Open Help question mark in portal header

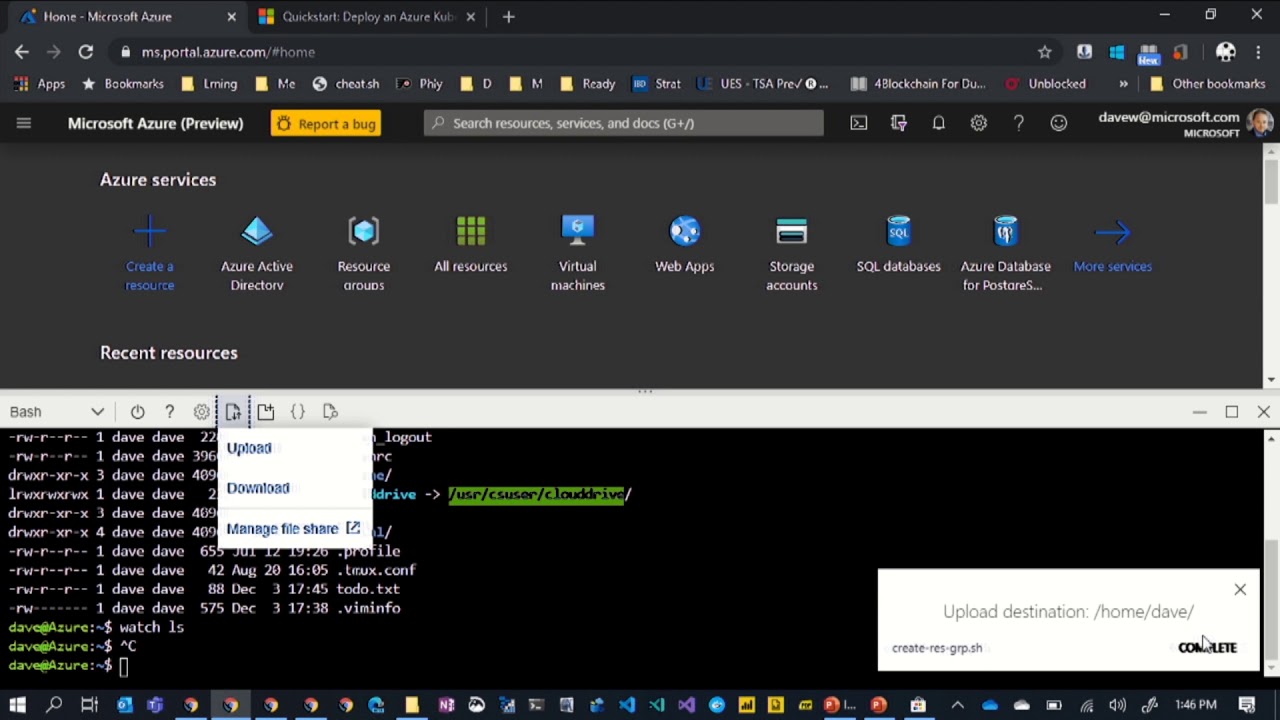tap(1019, 123)
